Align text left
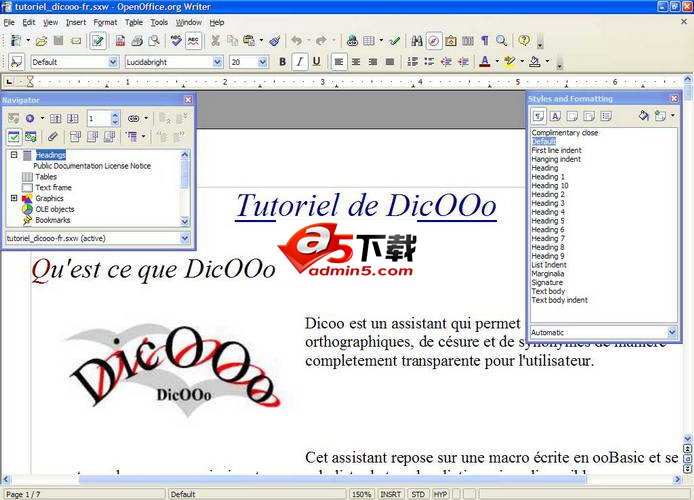Viewport: 694px width, 500px height. pos(339,62)
